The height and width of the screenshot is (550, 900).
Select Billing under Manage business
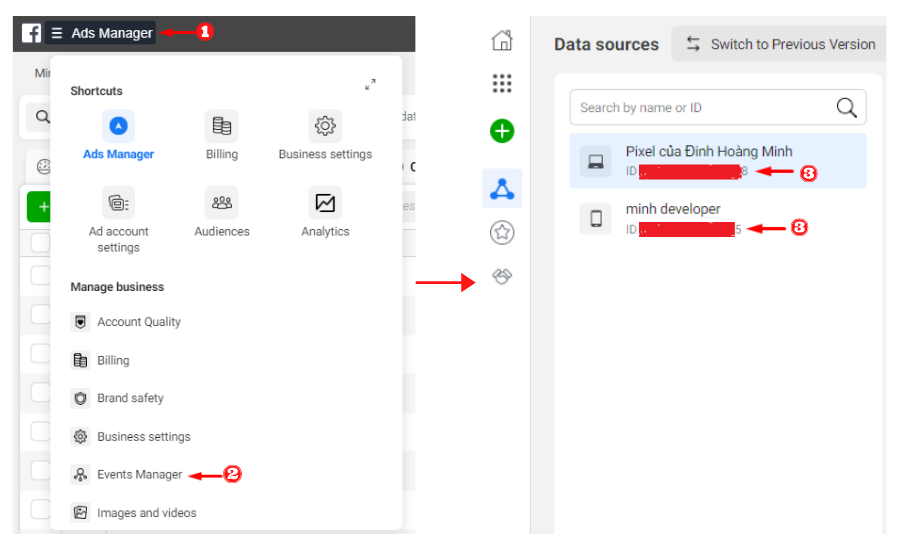[113, 361]
